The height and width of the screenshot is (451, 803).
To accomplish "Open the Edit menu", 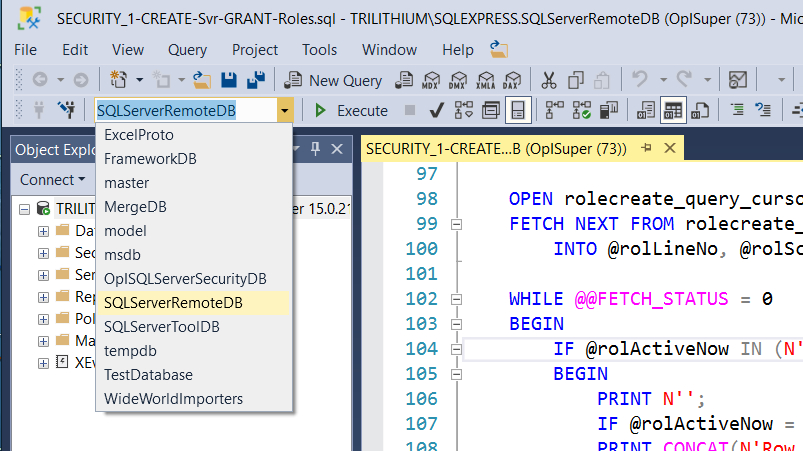I will (75, 50).
